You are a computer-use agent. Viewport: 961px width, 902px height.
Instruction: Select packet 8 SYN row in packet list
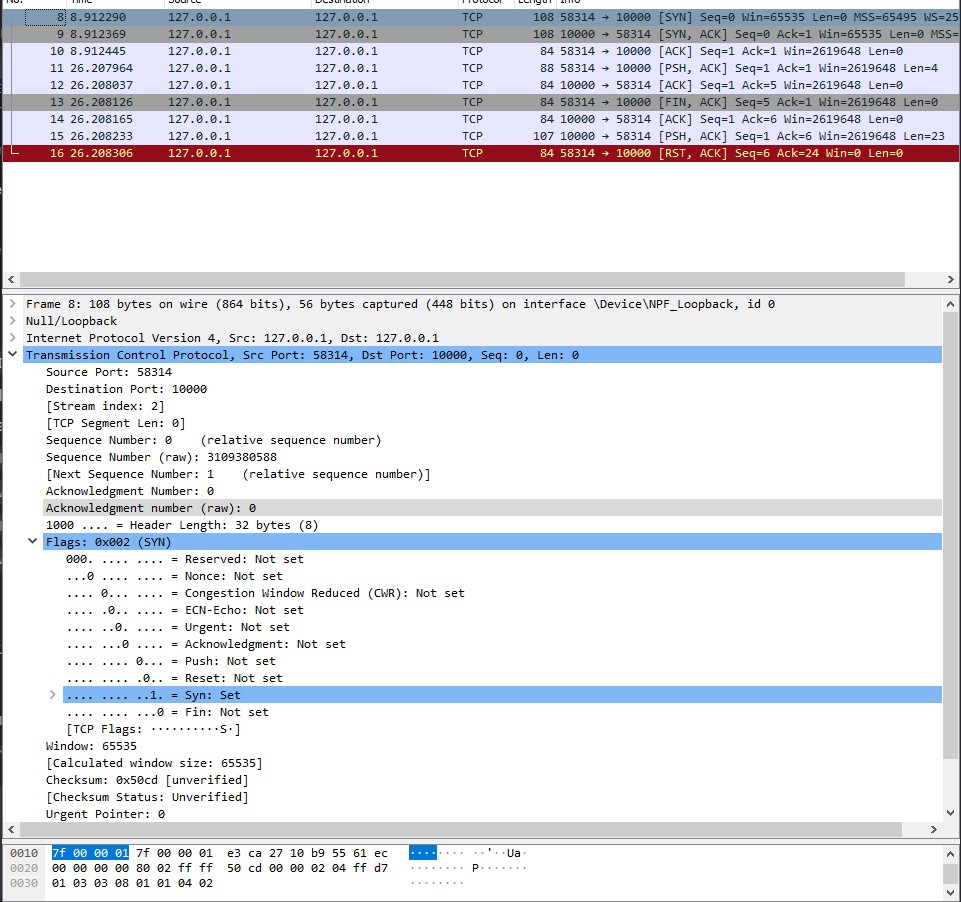point(480,17)
